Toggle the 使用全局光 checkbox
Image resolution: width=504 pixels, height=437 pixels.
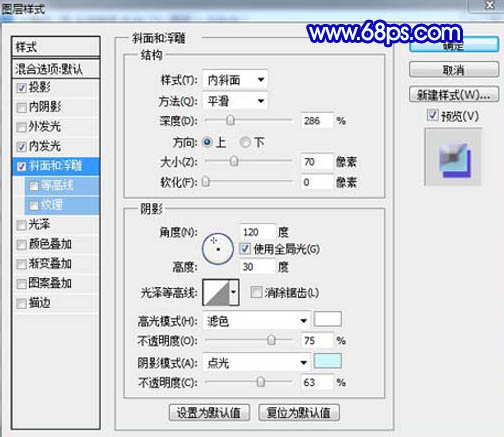click(x=245, y=248)
